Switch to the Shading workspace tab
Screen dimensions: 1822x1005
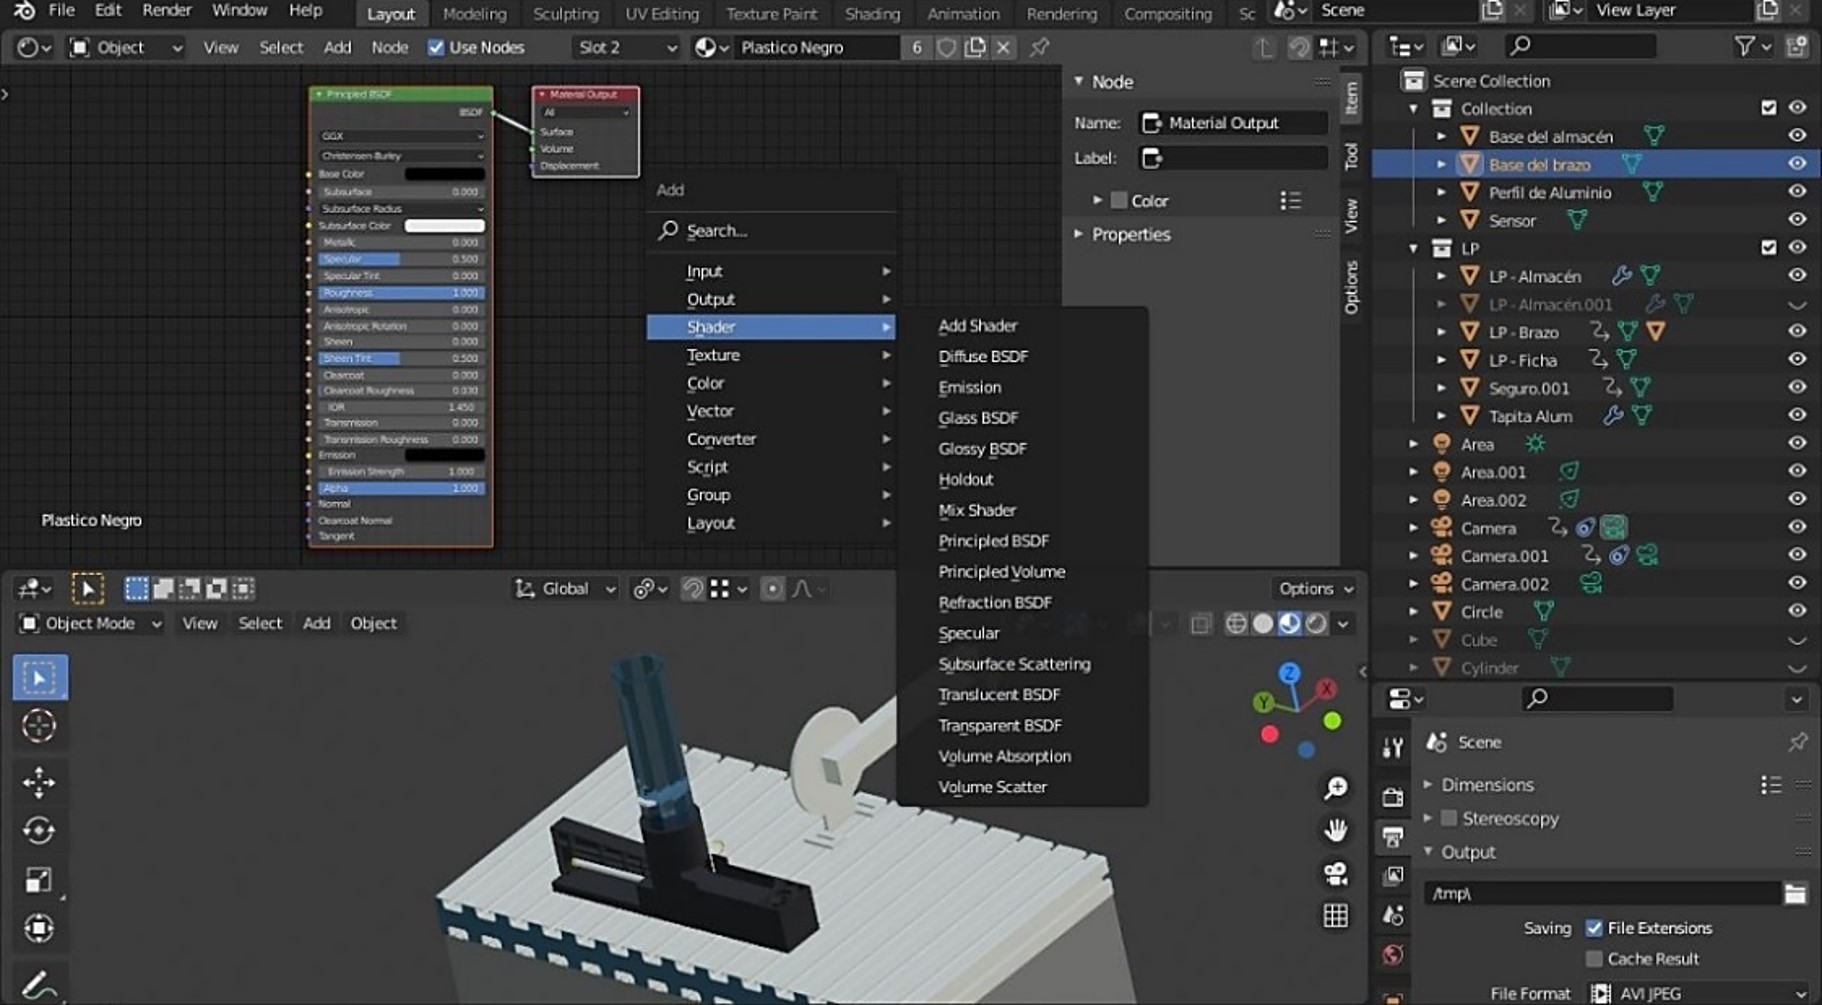tap(872, 13)
